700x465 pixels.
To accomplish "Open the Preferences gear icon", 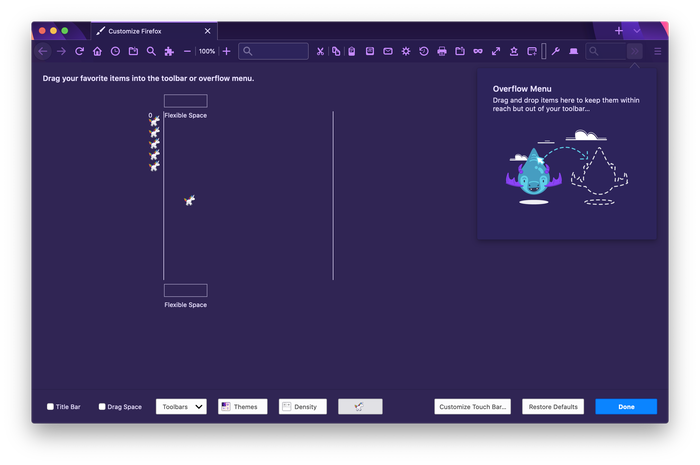I will tap(406, 51).
